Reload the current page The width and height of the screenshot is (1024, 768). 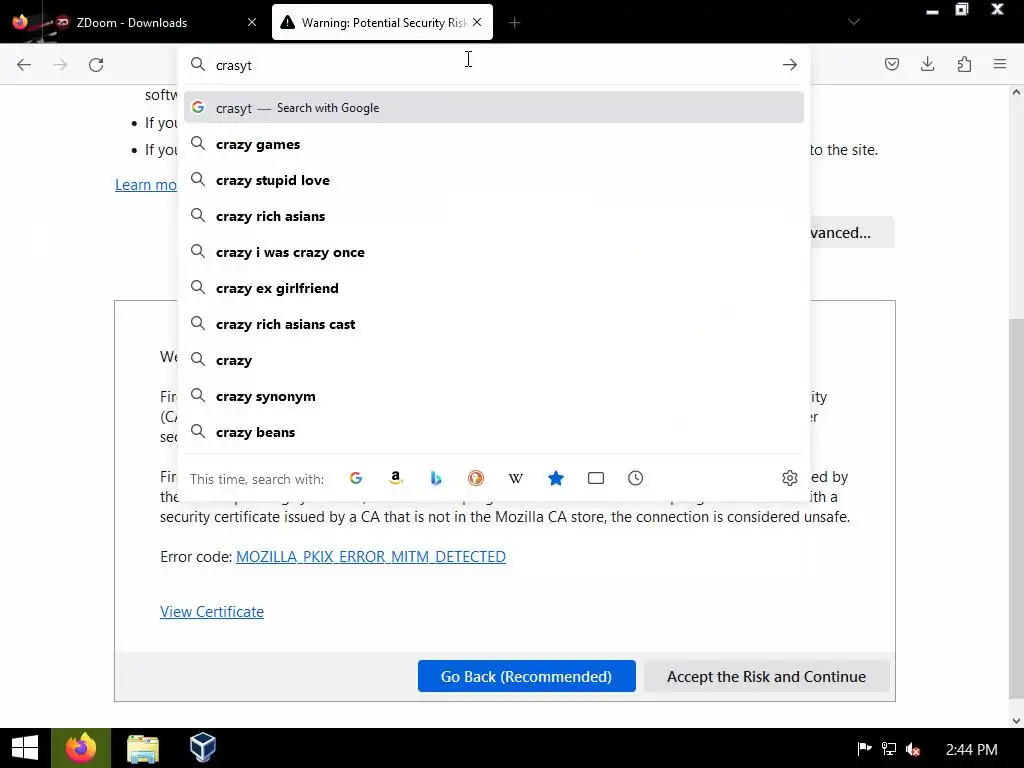pos(96,65)
